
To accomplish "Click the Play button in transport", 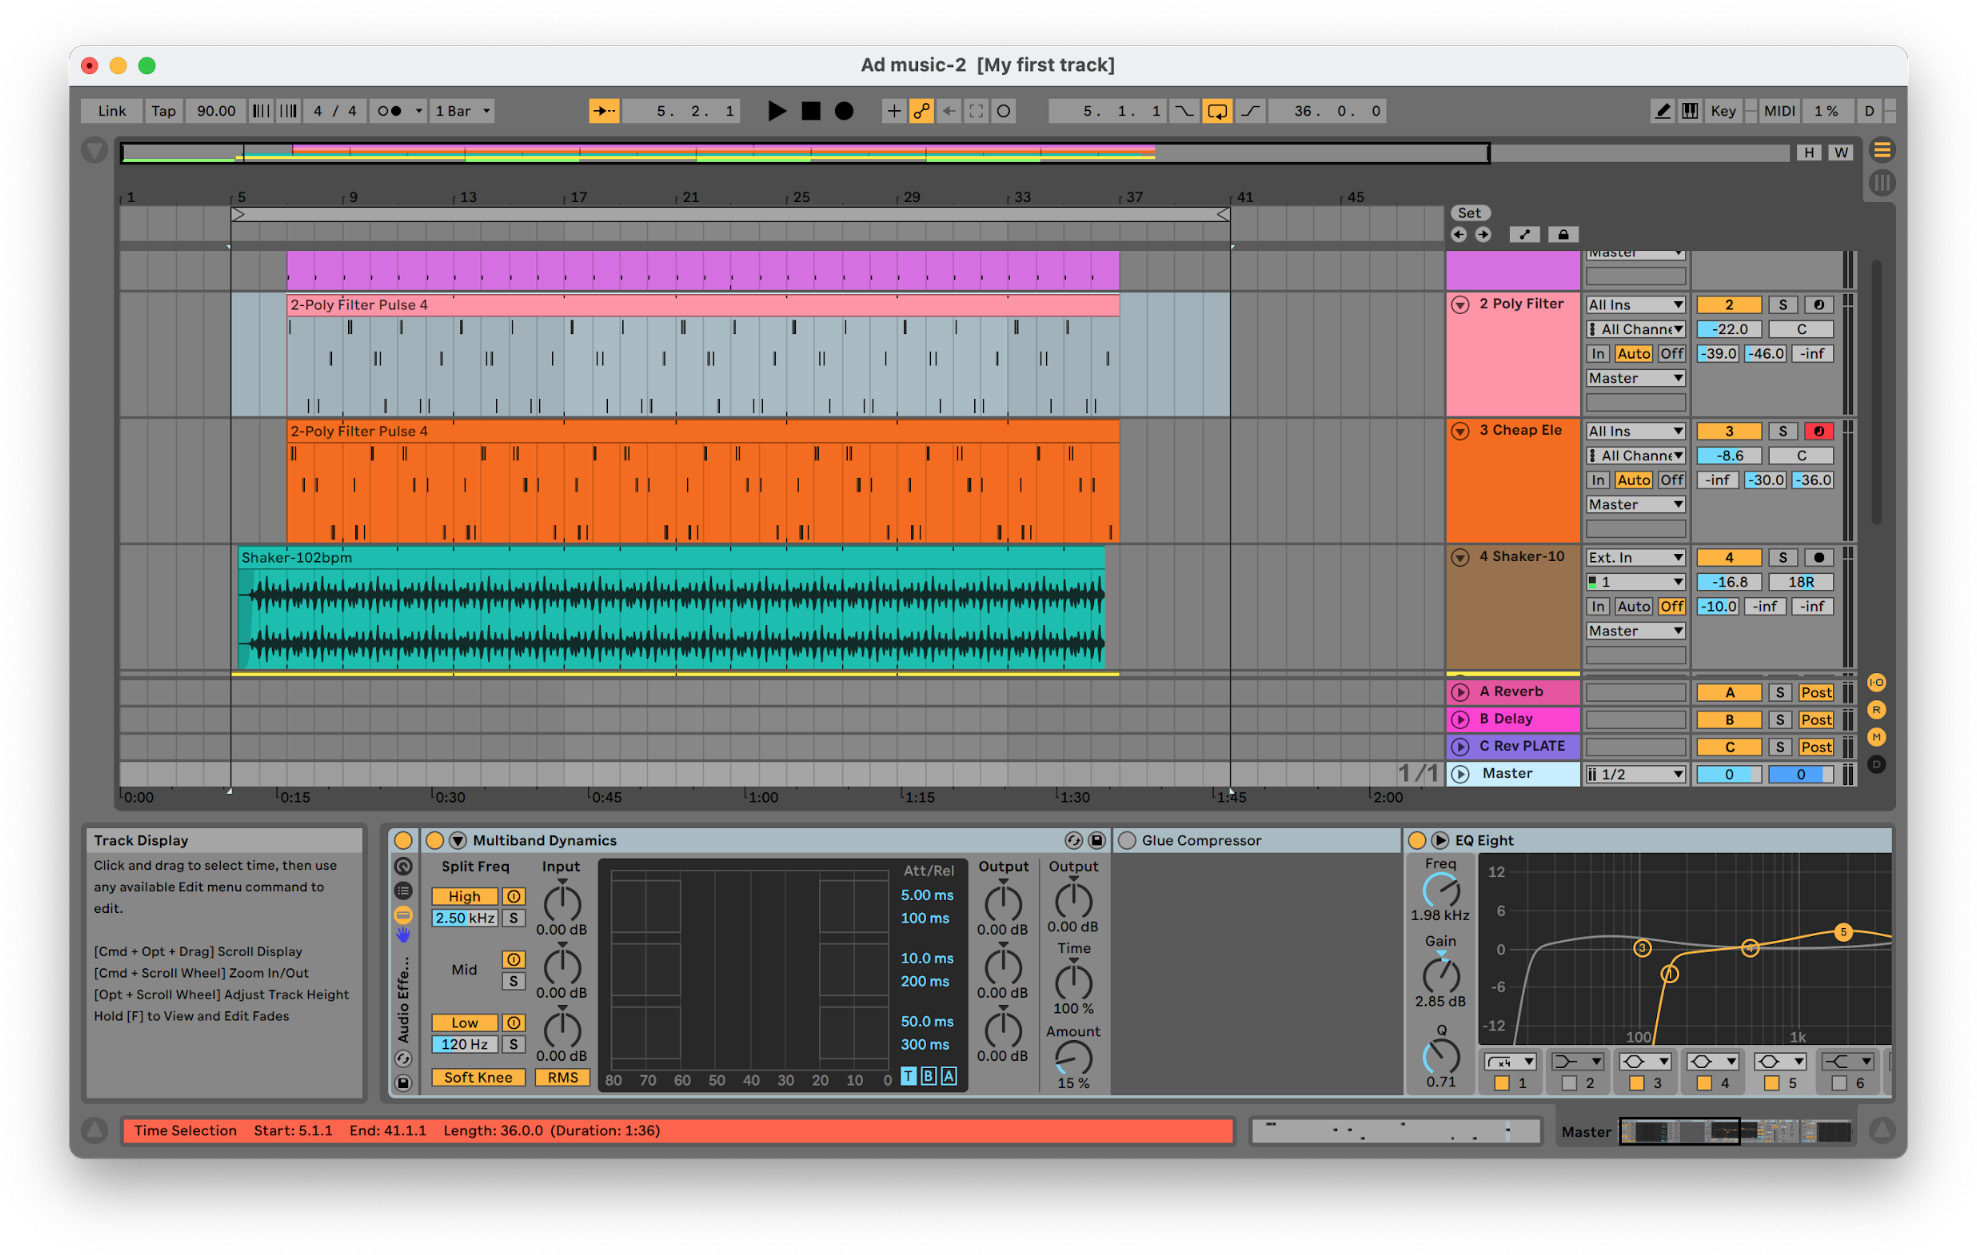I will click(776, 111).
